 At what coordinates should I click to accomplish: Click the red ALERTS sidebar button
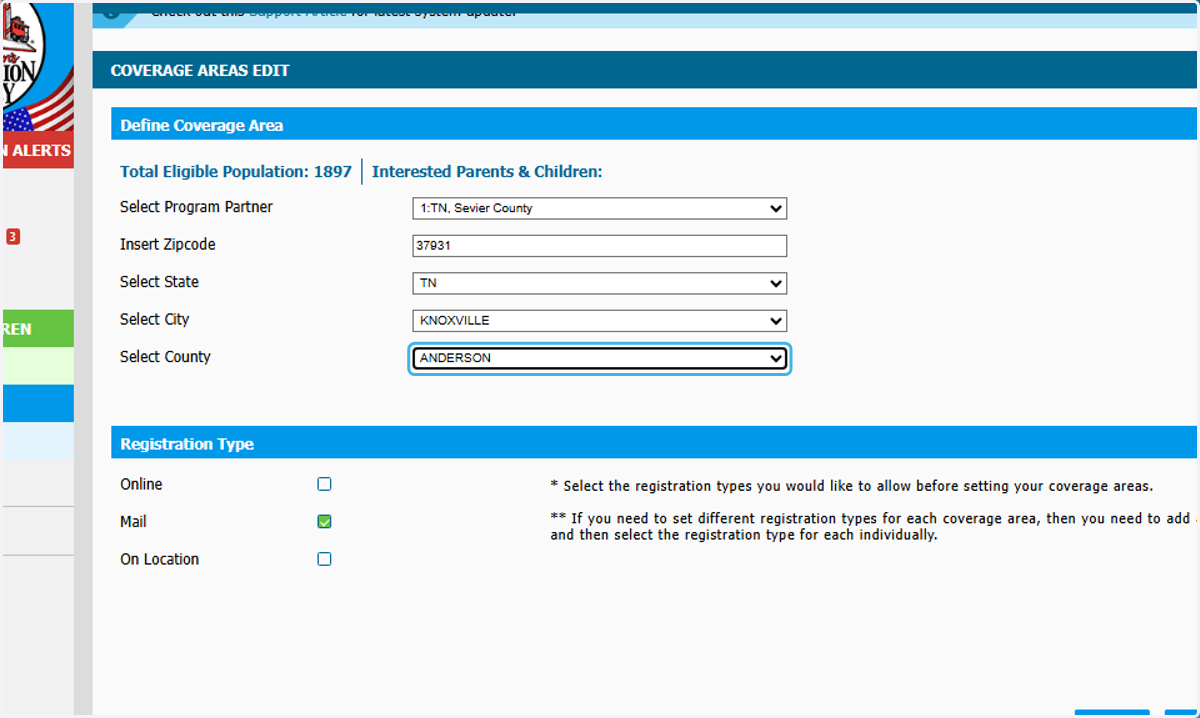click(37, 150)
